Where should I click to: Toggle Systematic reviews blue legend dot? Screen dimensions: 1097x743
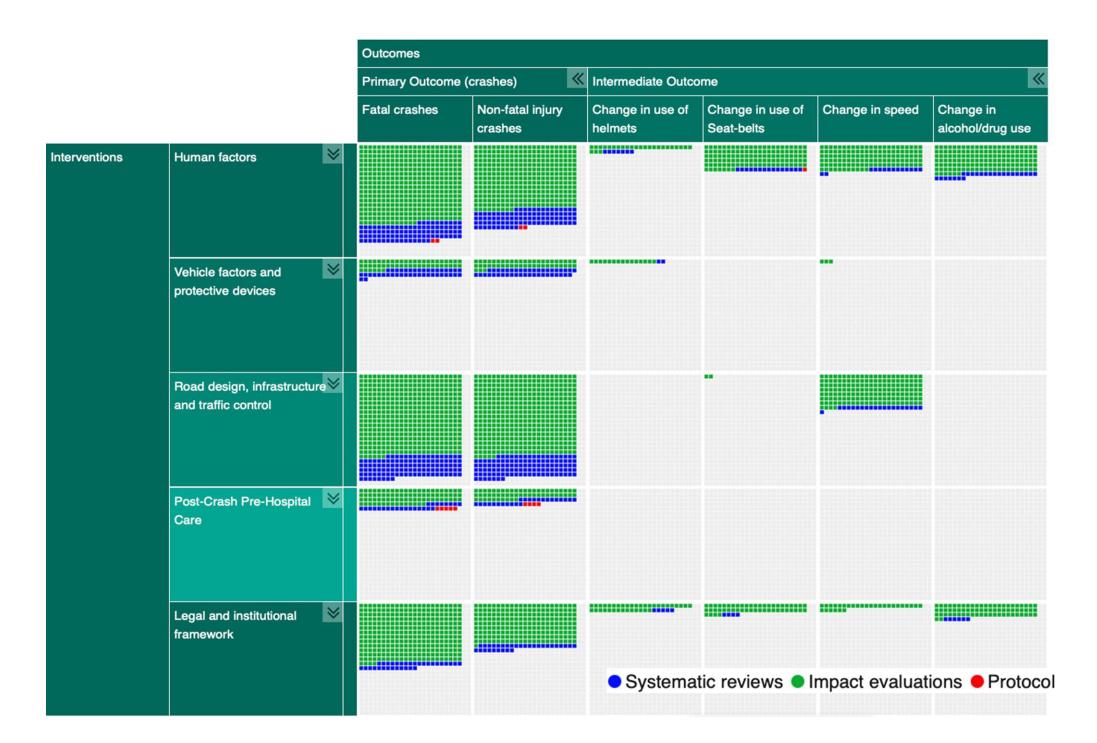(615, 681)
